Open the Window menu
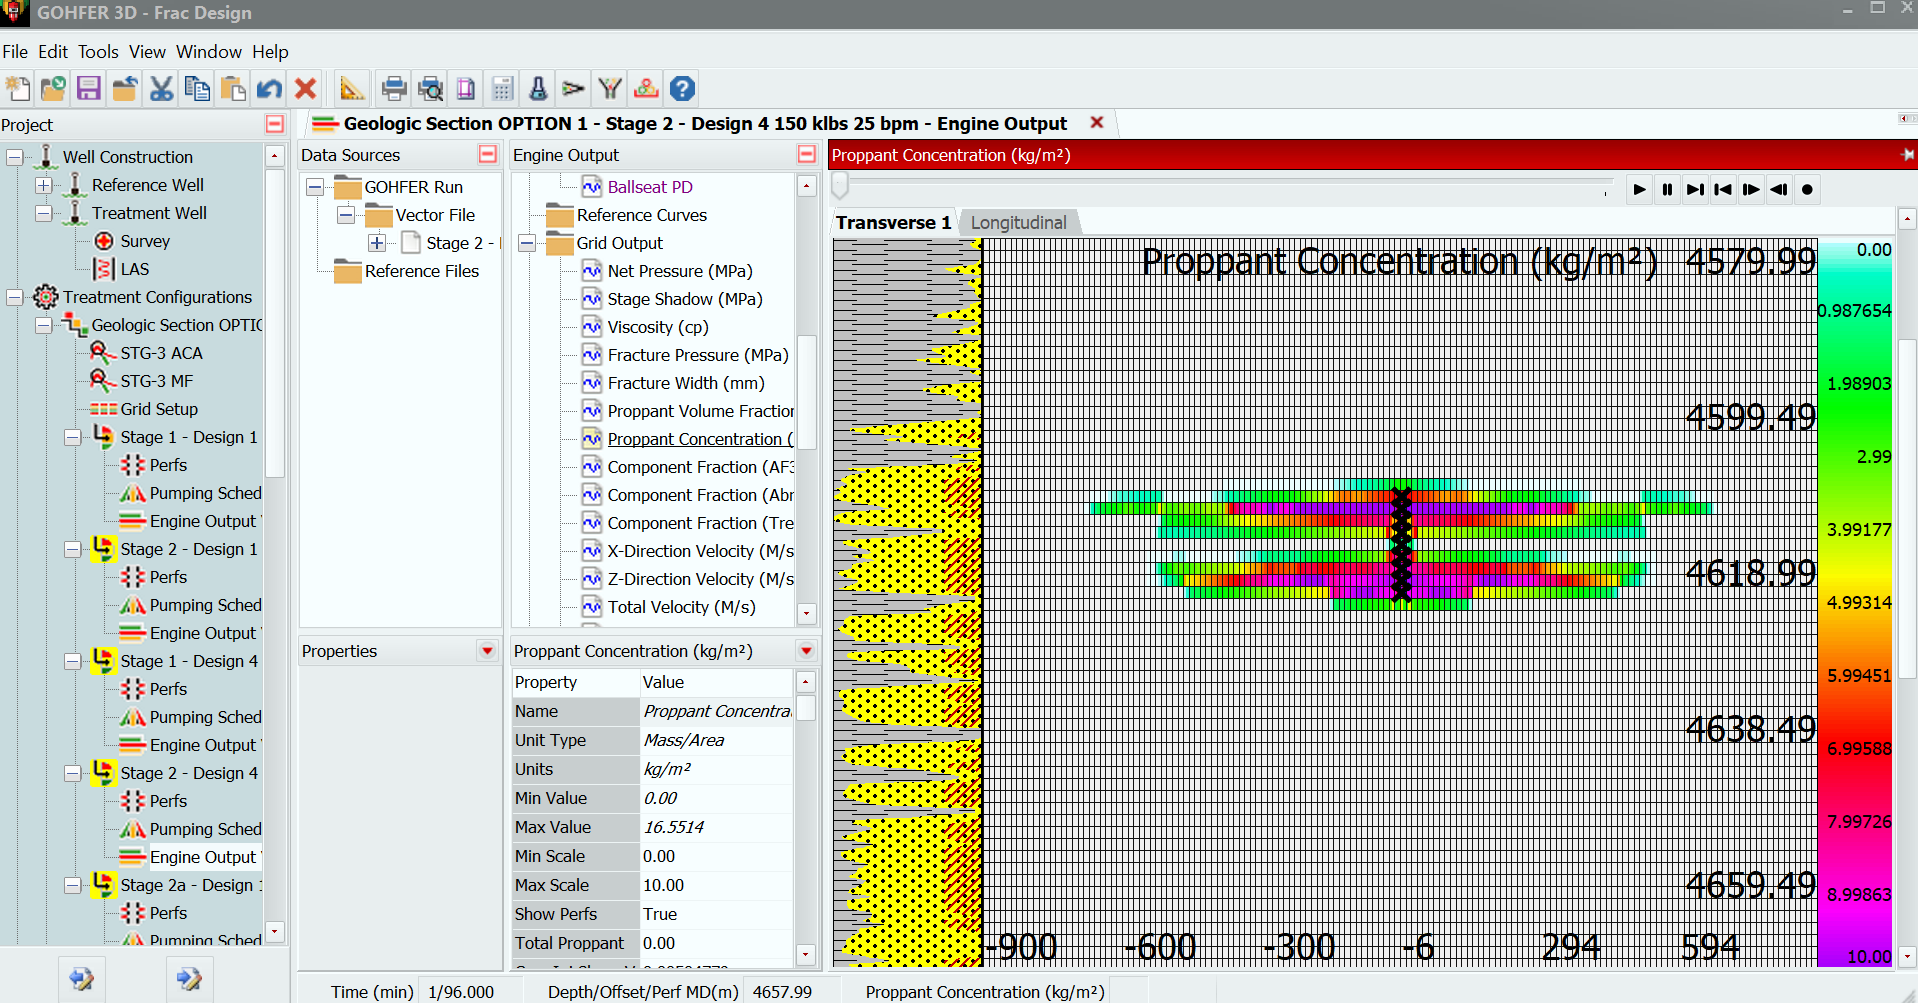Image resolution: width=1918 pixels, height=1003 pixels. point(209,51)
